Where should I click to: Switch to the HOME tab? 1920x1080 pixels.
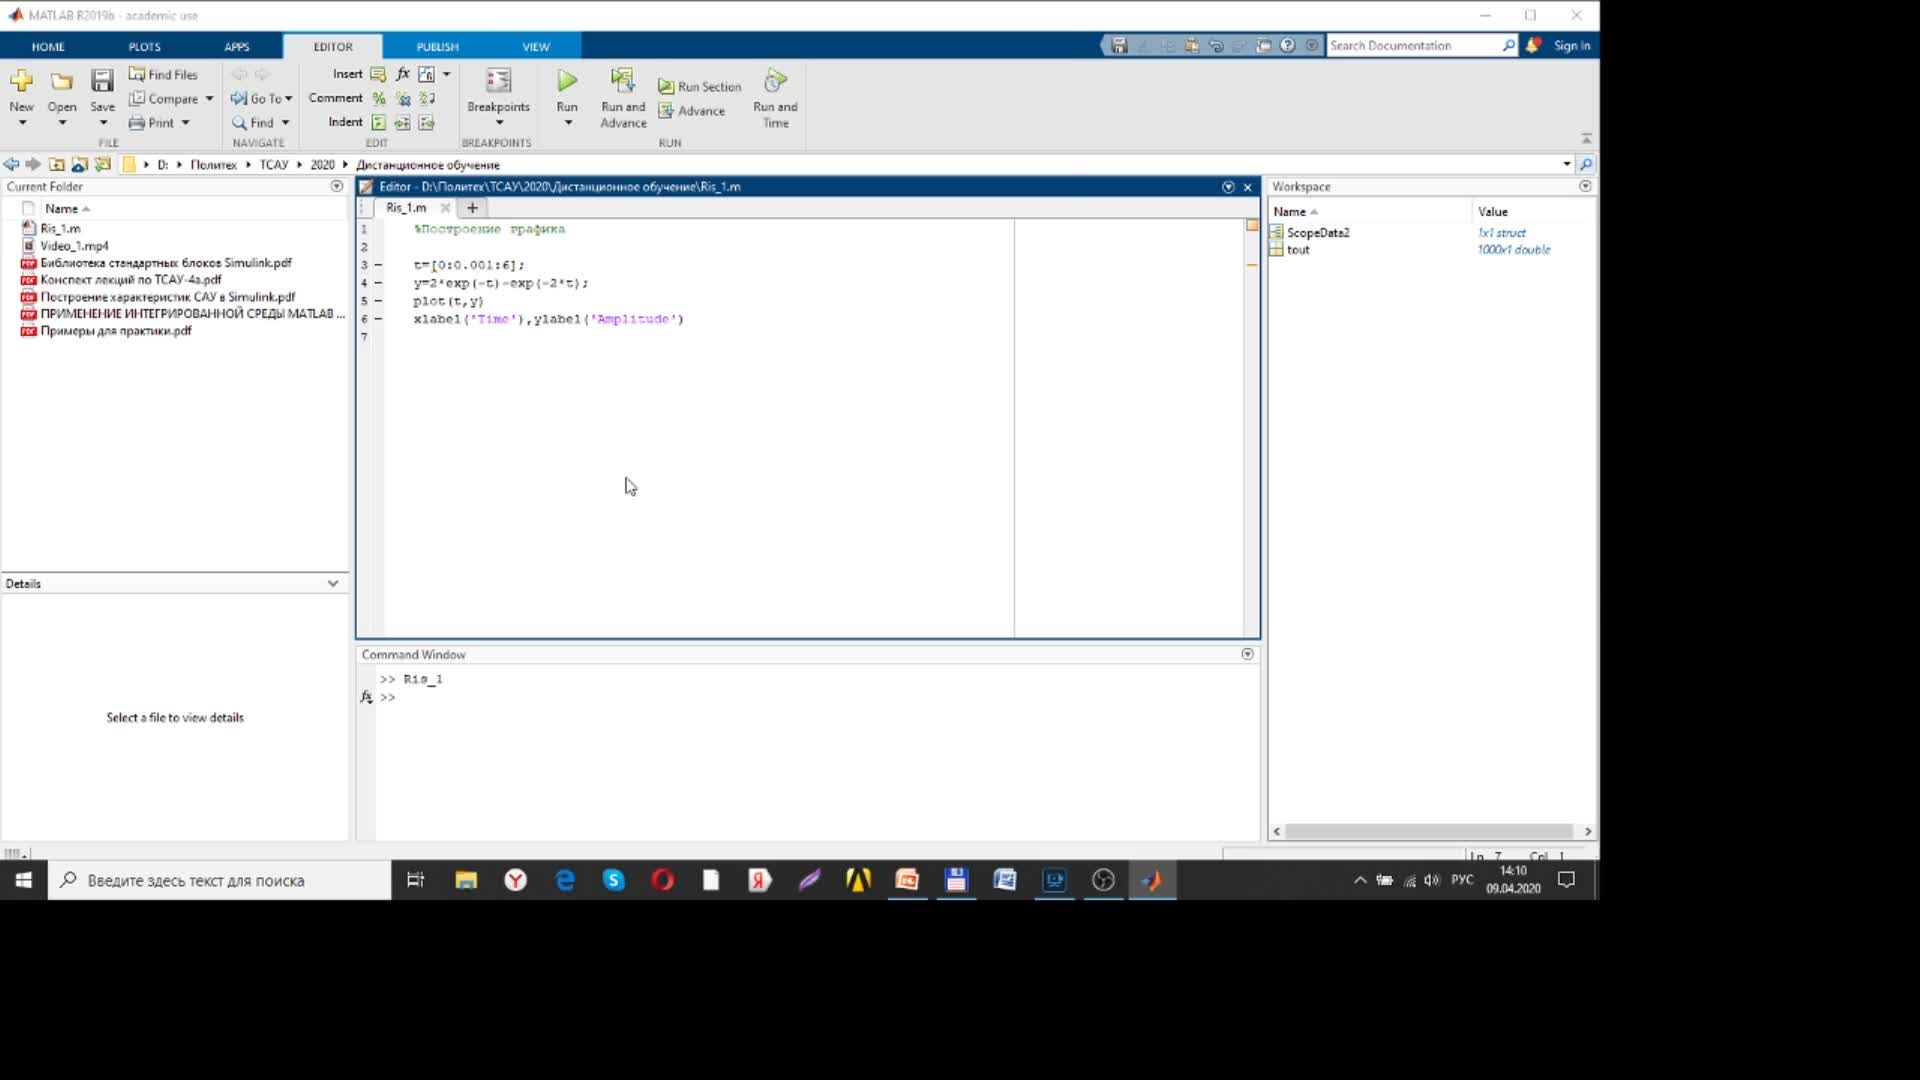point(48,46)
